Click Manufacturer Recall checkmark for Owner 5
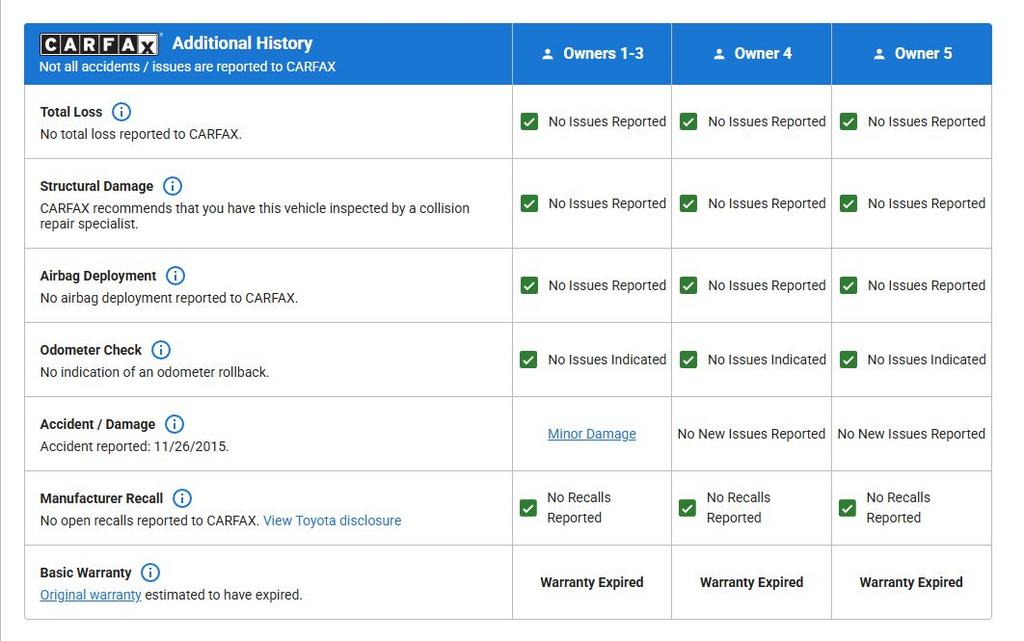The height and width of the screenshot is (641, 1024). 847,508
